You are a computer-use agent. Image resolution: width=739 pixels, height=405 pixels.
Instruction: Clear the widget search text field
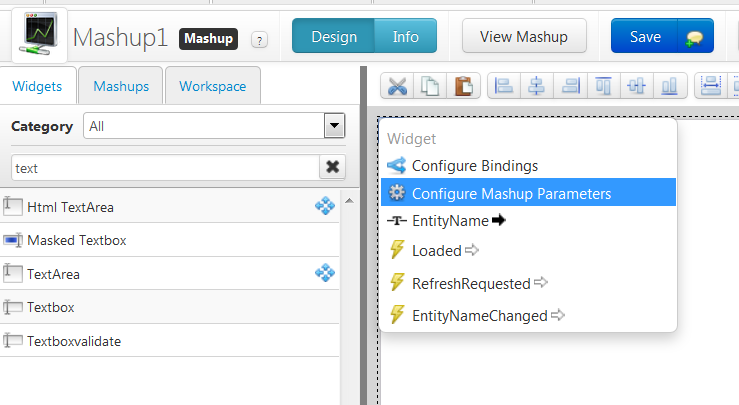332,166
